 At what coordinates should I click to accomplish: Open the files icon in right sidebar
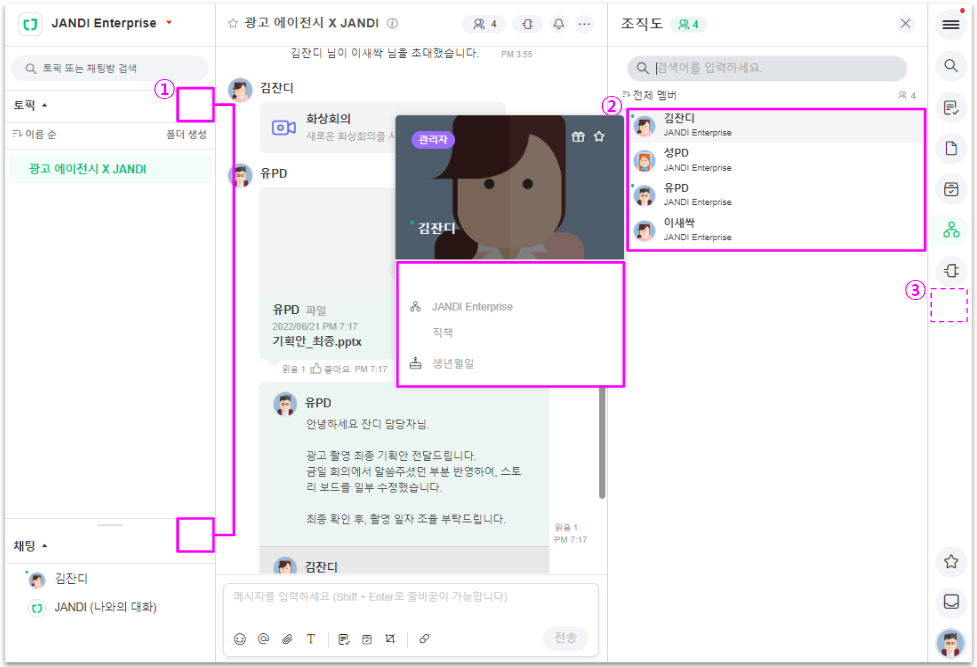(951, 149)
